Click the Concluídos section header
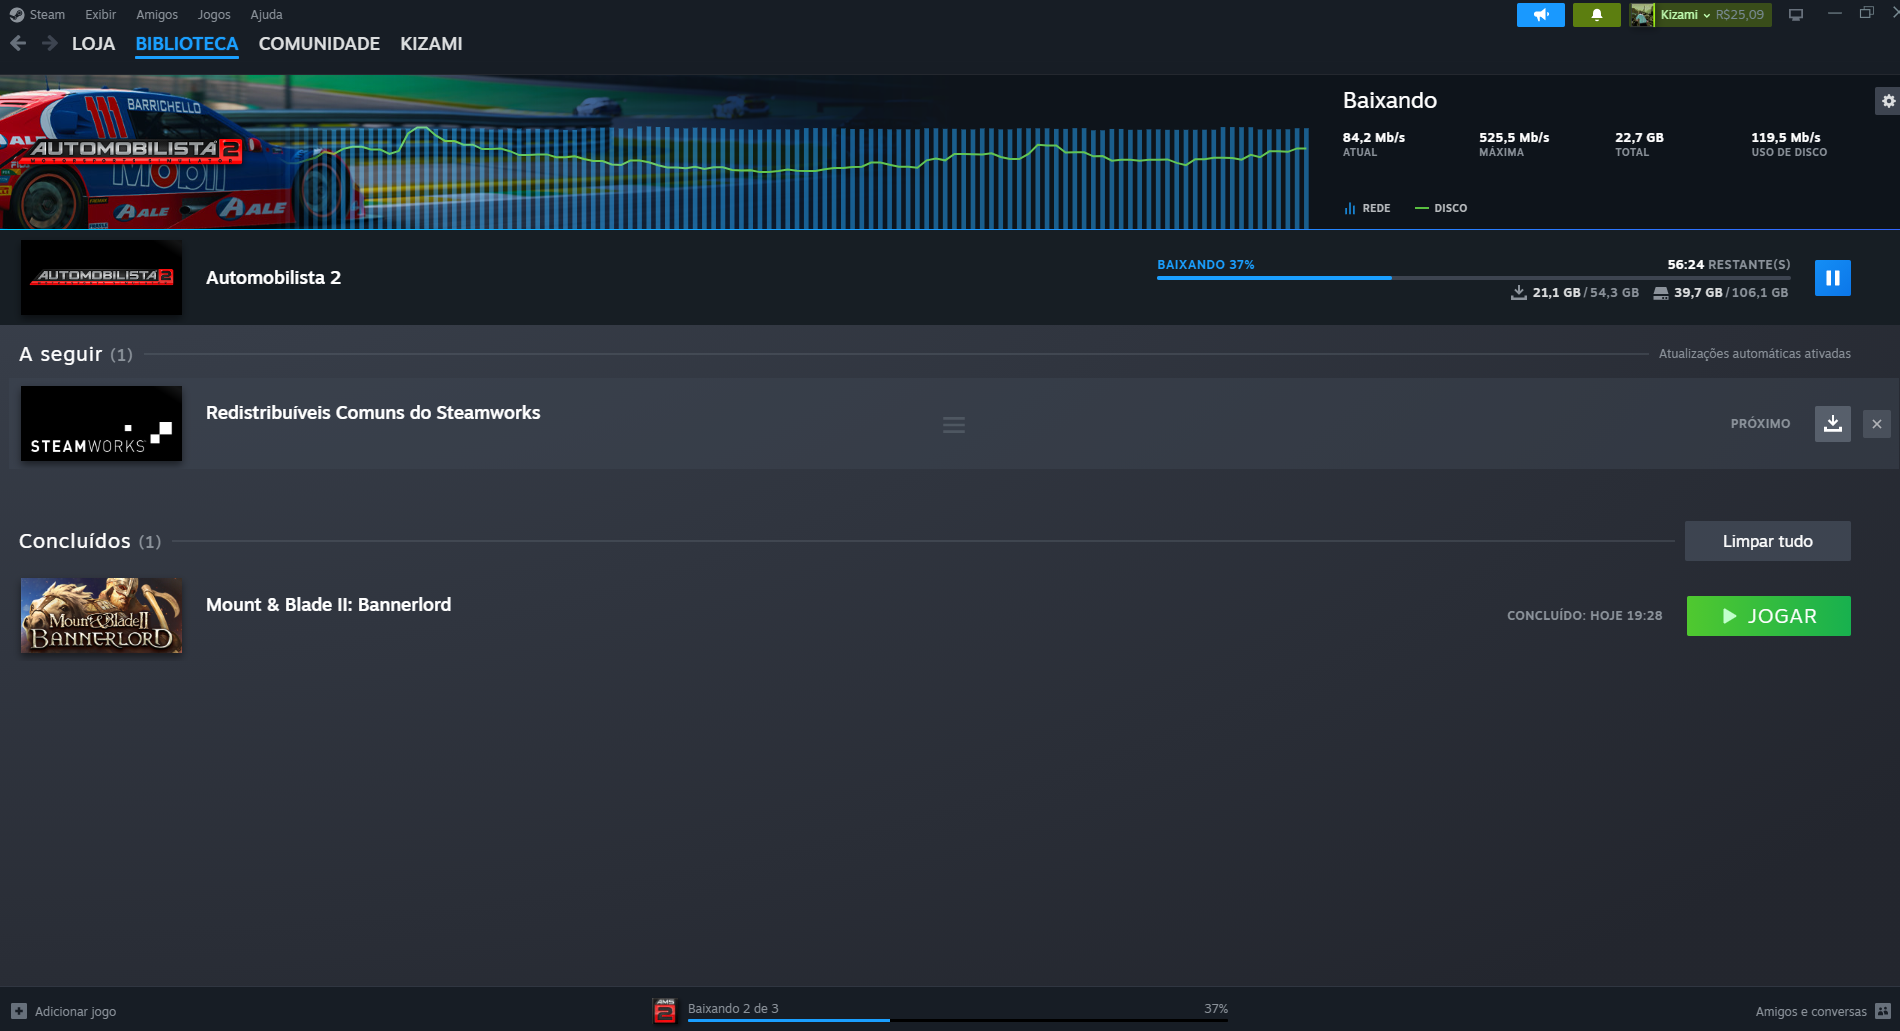Screen dimensions: 1900x1031 pyautogui.click(x=90, y=541)
